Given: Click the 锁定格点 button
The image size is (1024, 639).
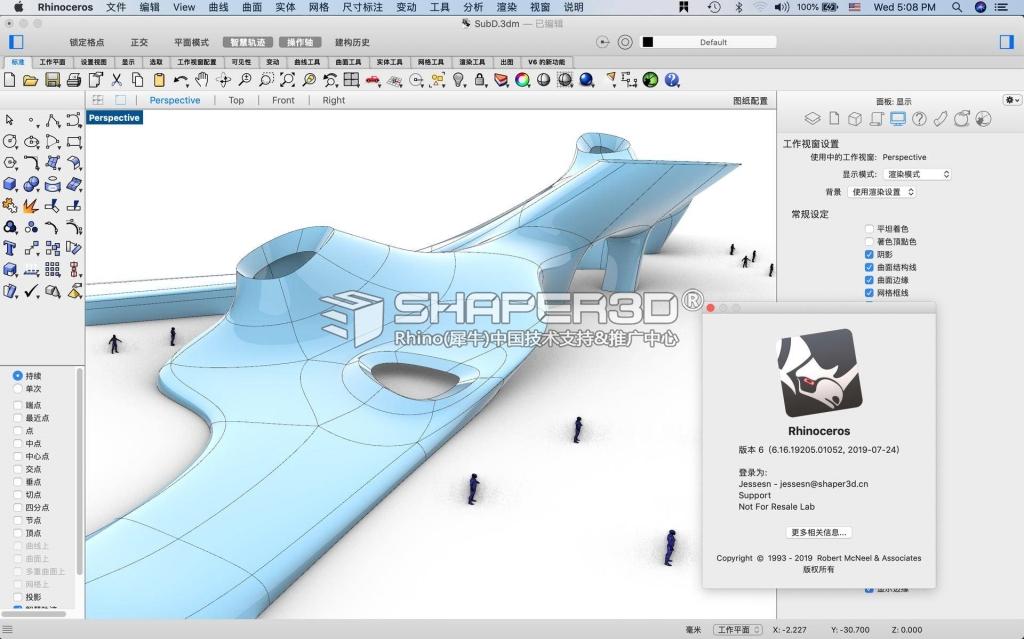Looking at the screenshot, I should [x=87, y=42].
